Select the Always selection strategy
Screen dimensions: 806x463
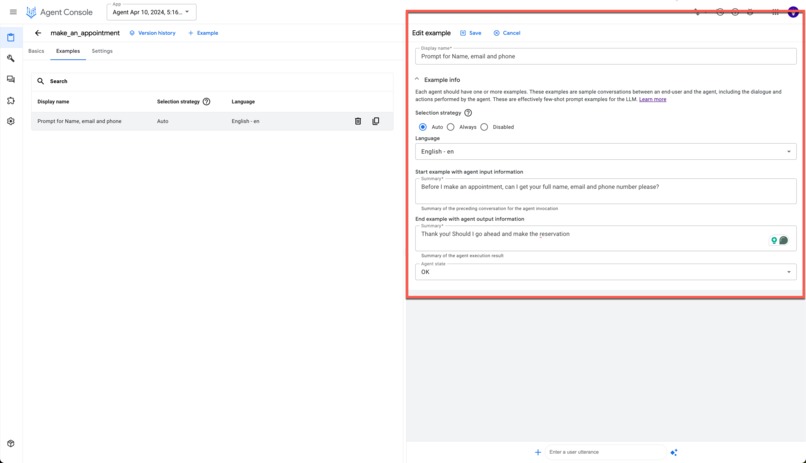pyautogui.click(x=451, y=127)
